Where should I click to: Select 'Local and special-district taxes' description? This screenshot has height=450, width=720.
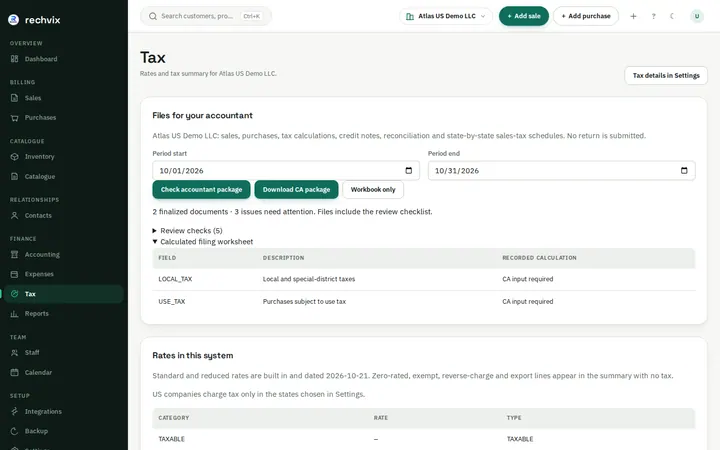(x=309, y=279)
